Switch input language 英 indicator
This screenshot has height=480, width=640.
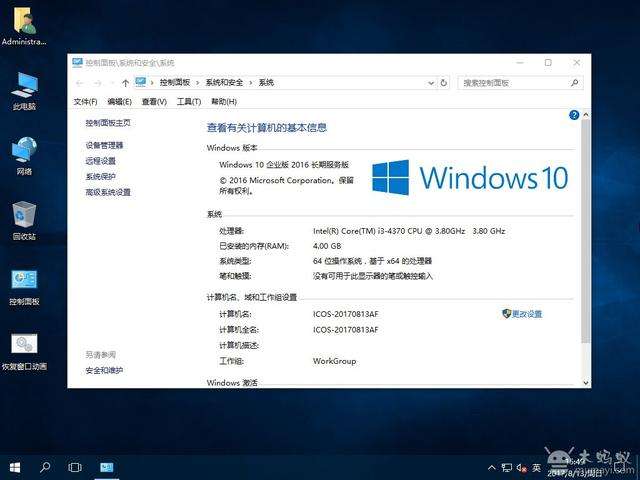click(536, 468)
